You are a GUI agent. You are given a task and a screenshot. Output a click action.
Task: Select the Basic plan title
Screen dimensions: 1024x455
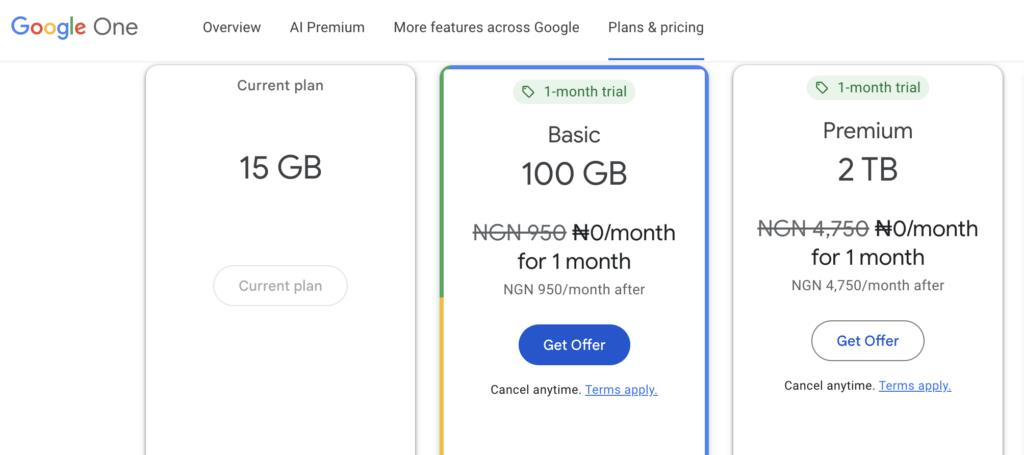point(574,135)
